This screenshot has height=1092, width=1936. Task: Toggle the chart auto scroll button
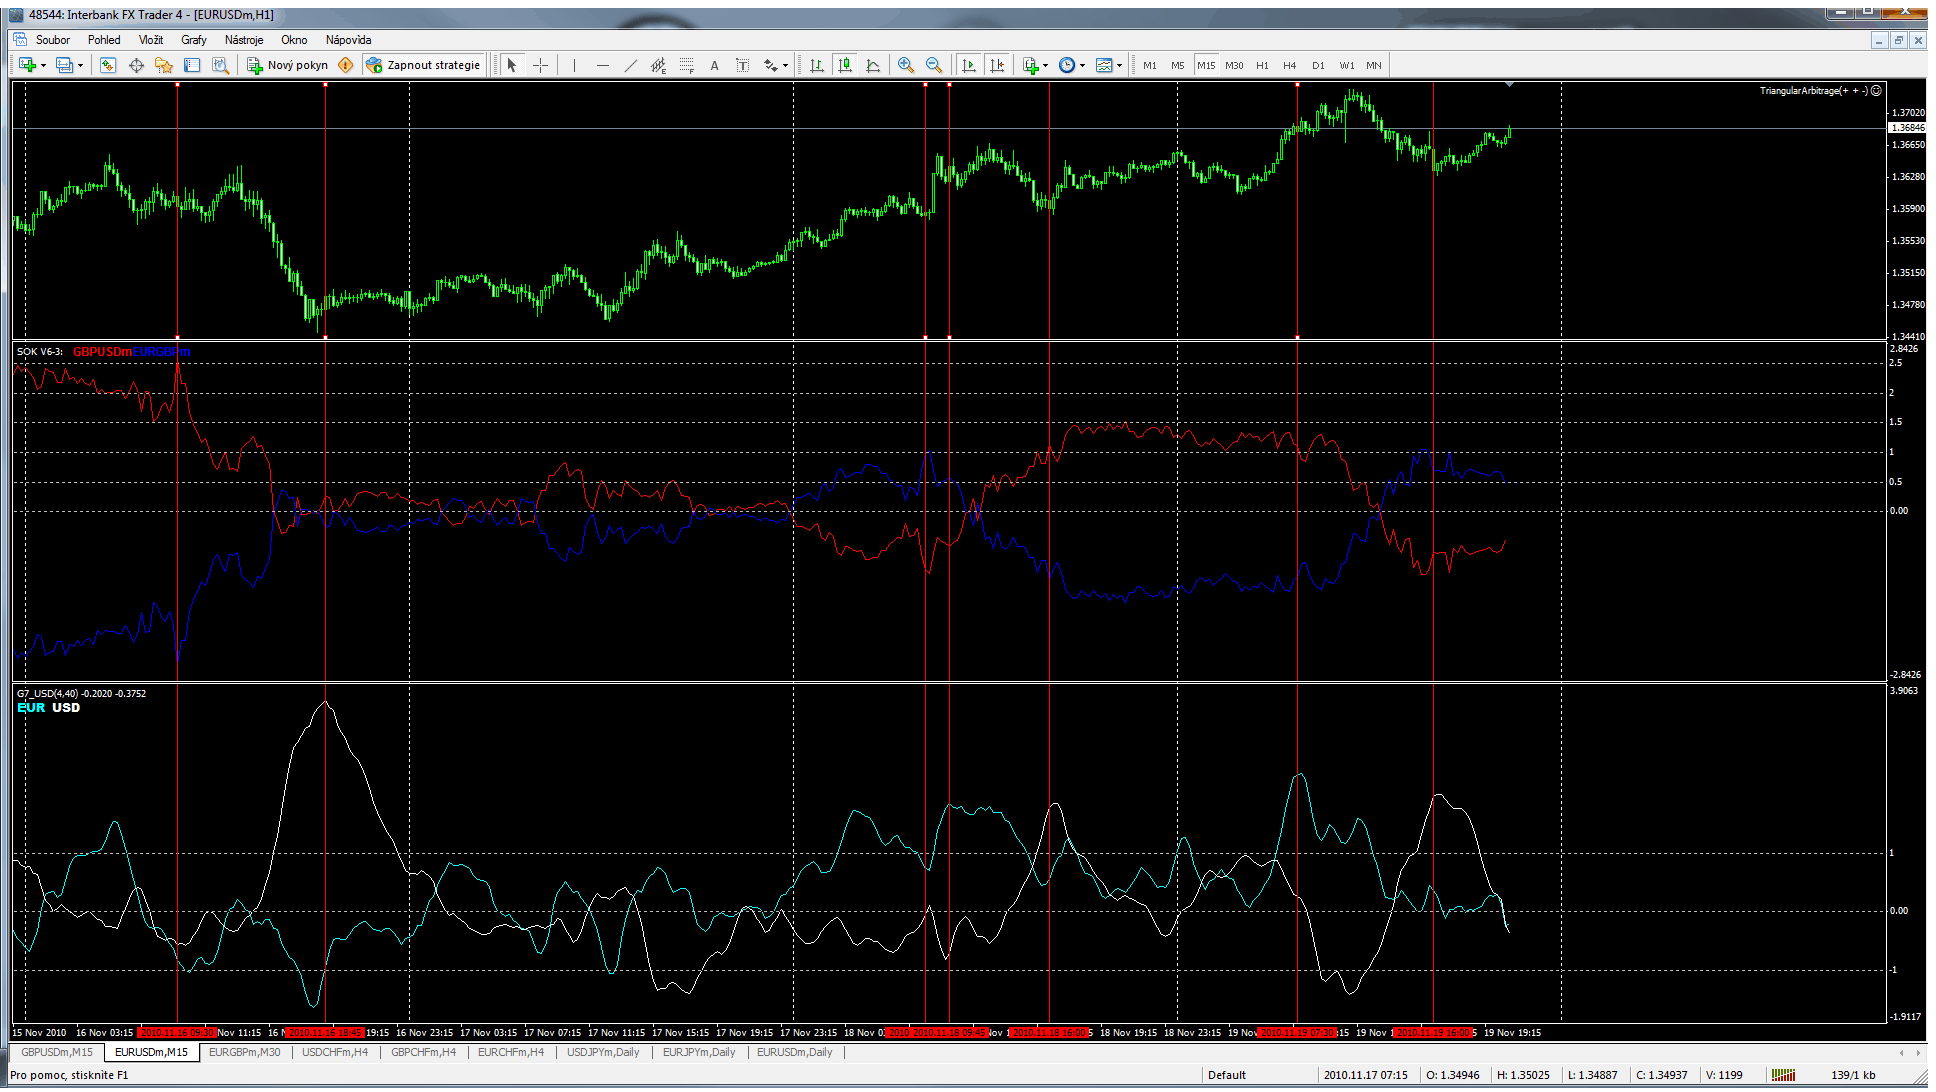pos(969,65)
